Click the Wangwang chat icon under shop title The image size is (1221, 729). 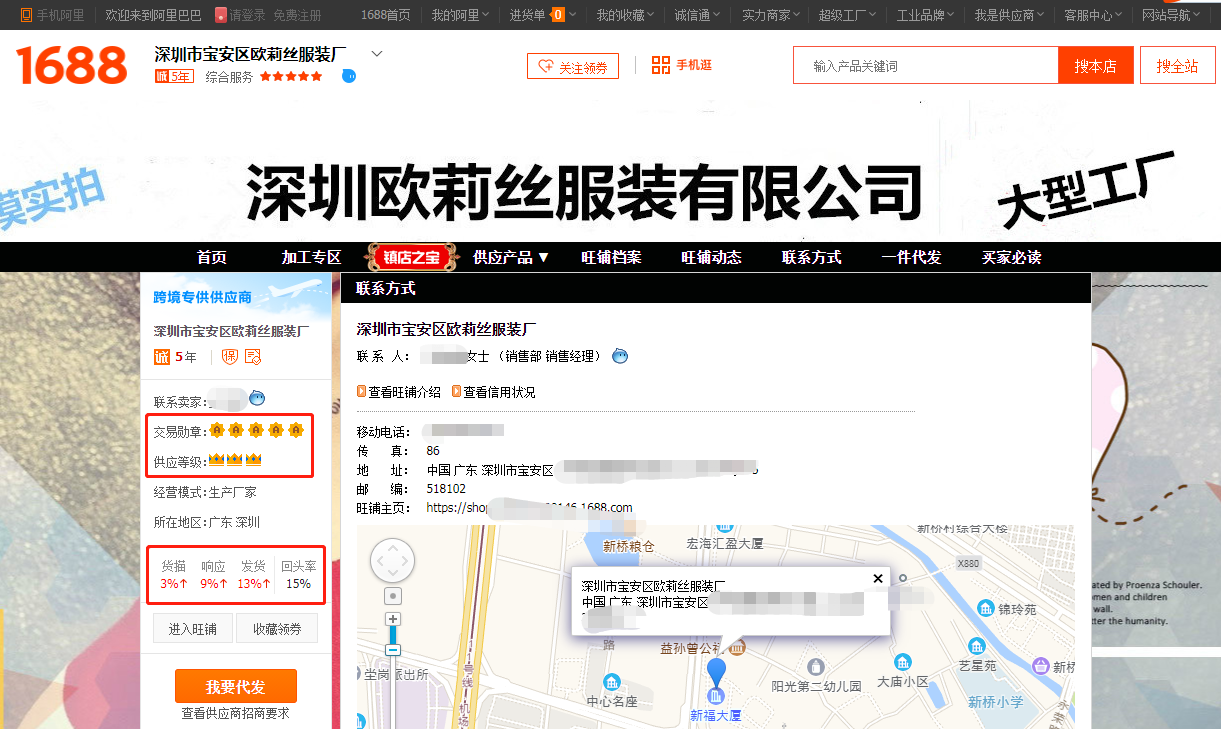348,76
